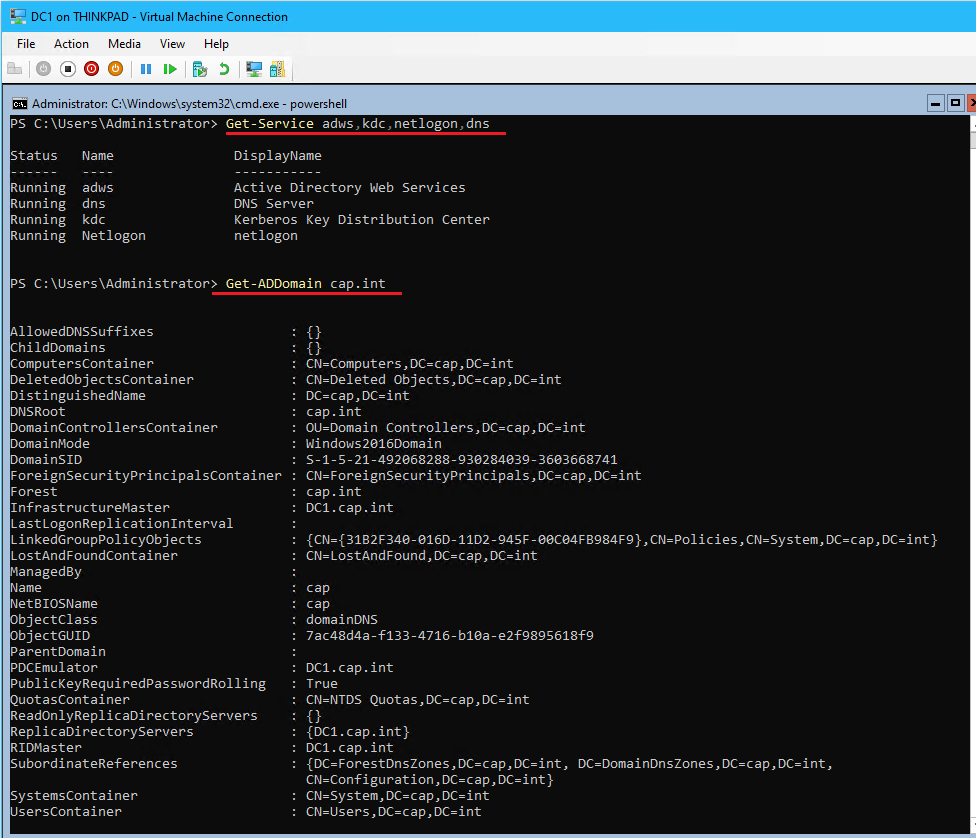Image resolution: width=976 pixels, height=838 pixels.
Task: Click the 'DomainMode' property name
Action: [50, 443]
